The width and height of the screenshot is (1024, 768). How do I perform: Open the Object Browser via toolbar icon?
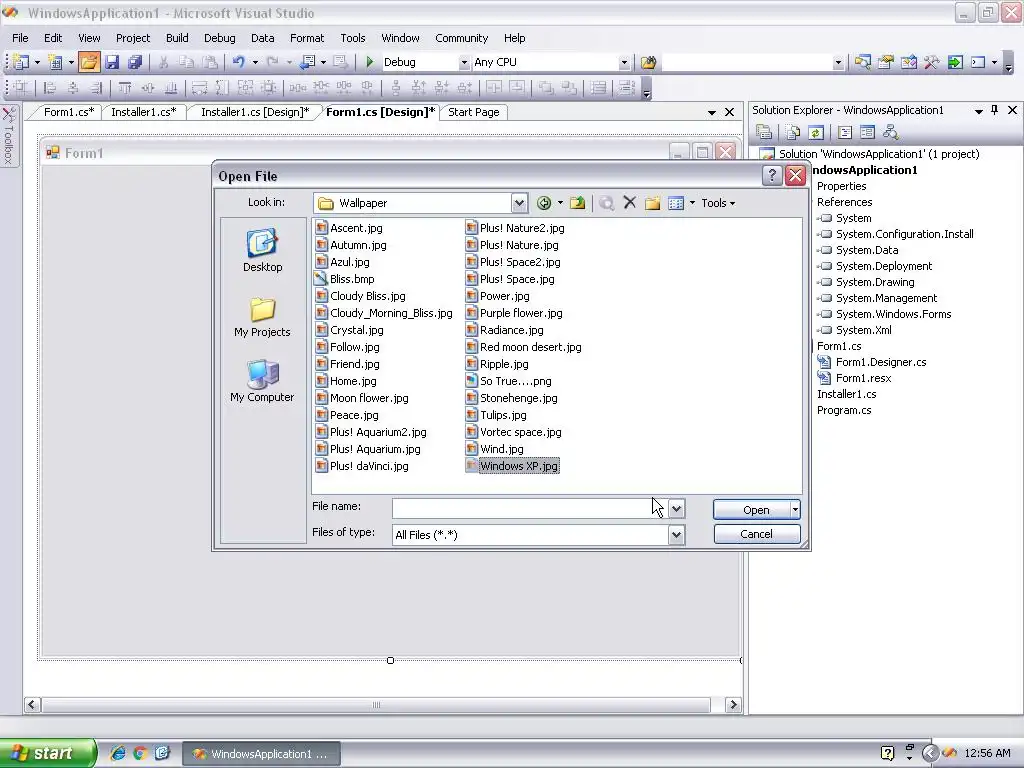click(x=908, y=62)
